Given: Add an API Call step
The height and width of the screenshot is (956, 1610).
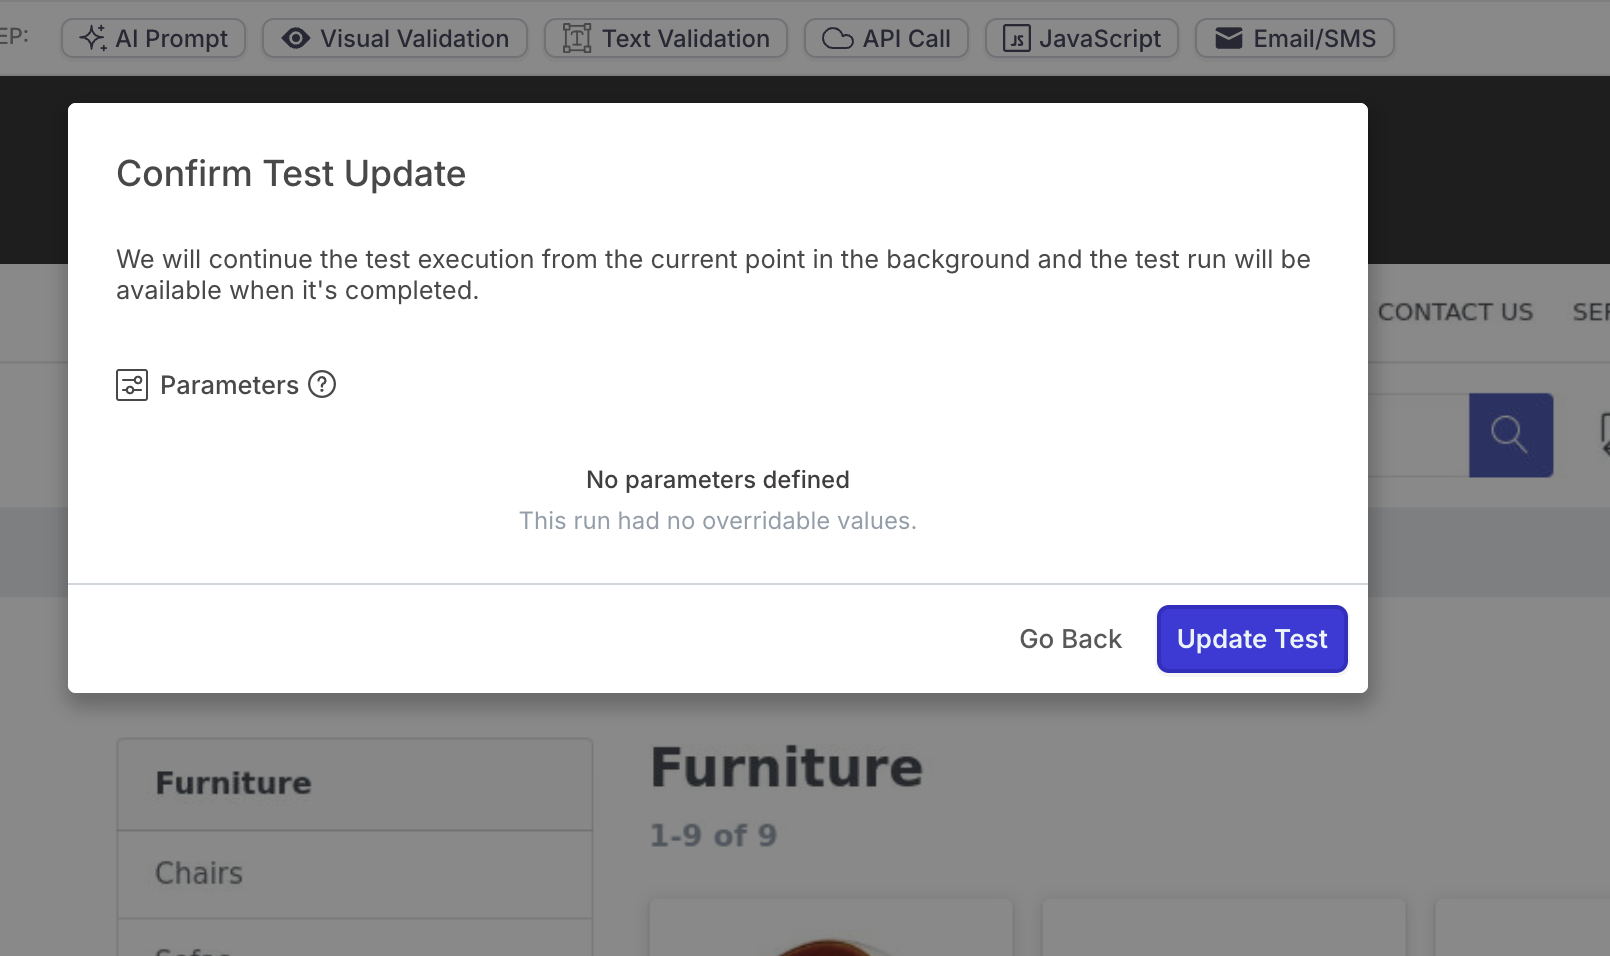Looking at the screenshot, I should click(x=886, y=39).
